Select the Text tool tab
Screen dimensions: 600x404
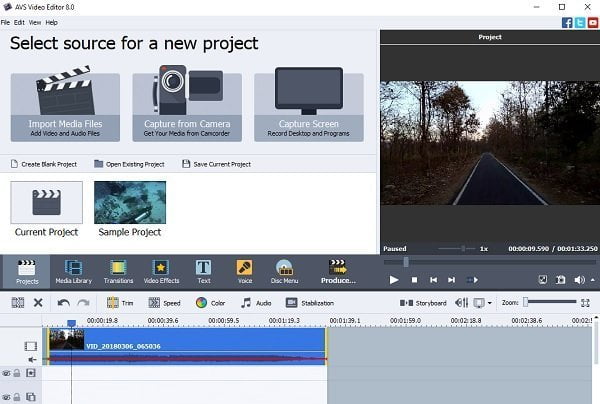point(204,272)
